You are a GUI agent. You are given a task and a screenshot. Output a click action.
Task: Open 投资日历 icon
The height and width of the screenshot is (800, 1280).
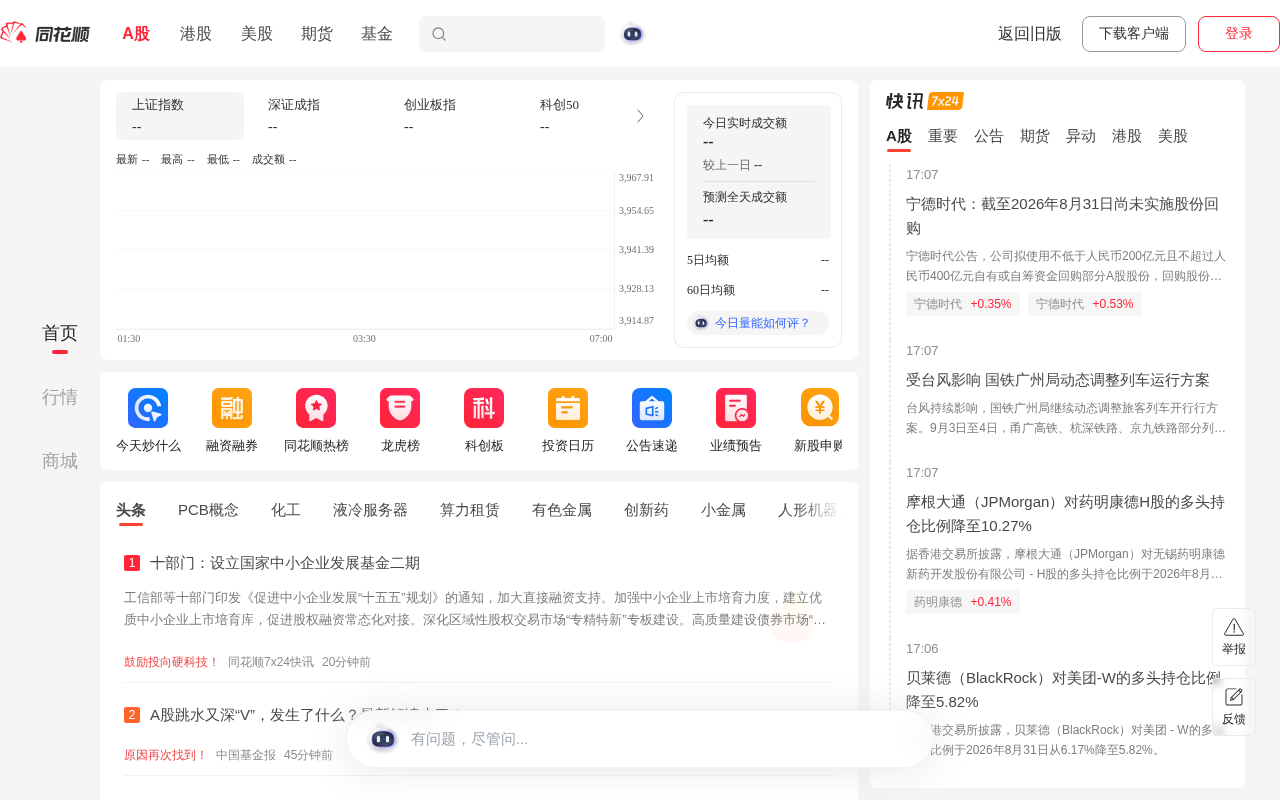click(568, 408)
